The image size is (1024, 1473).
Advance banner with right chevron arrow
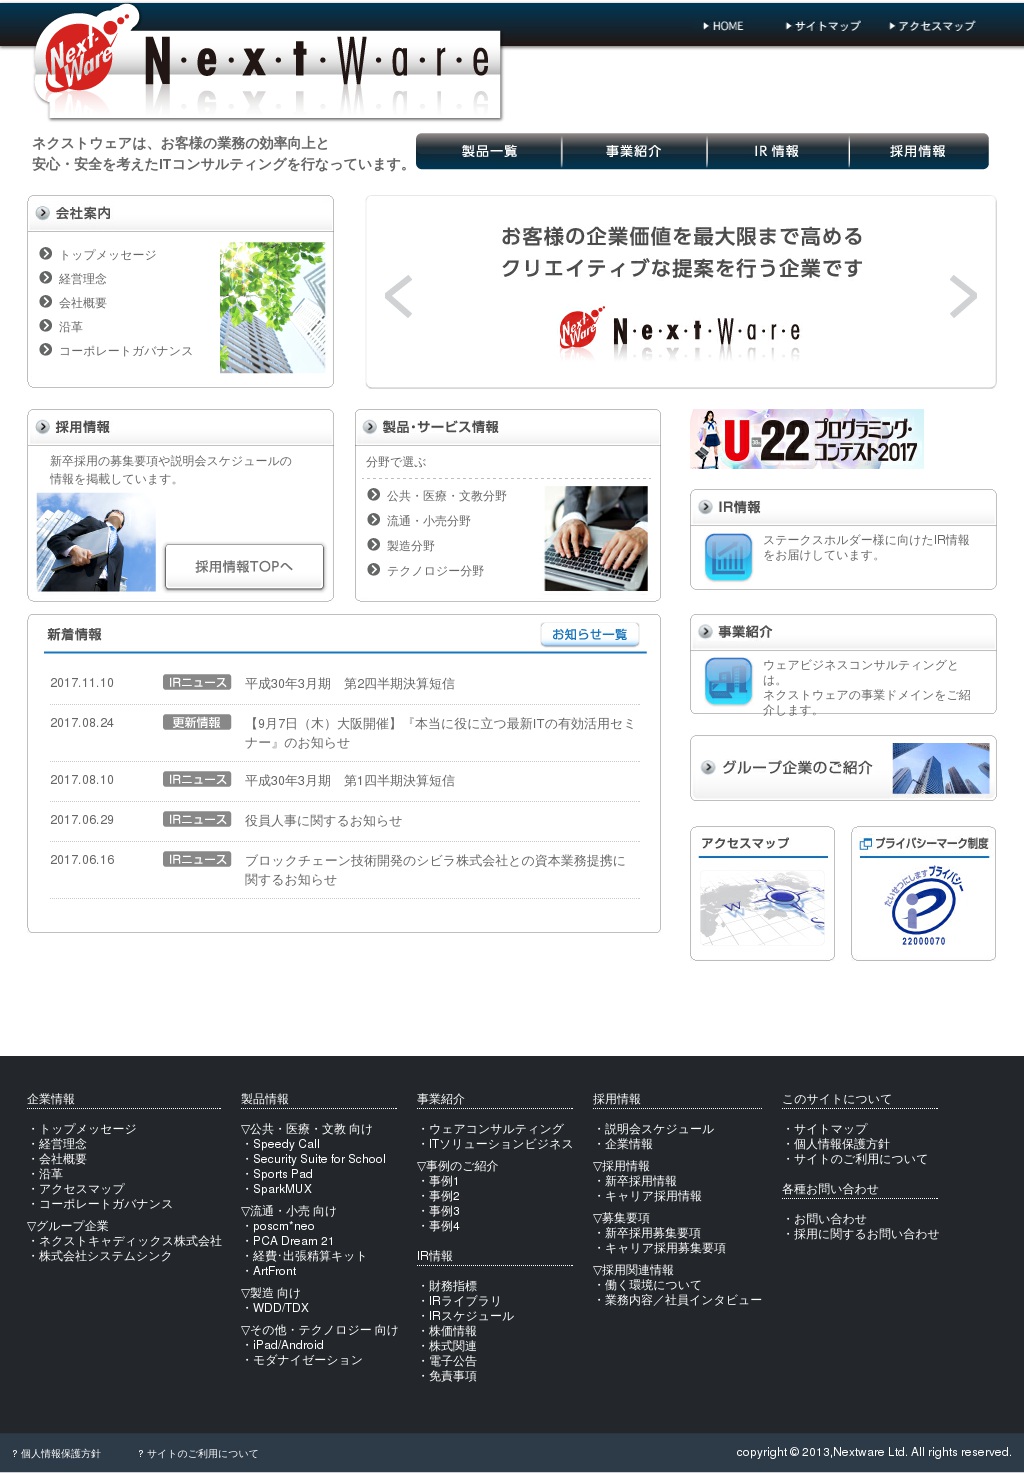pos(962,296)
